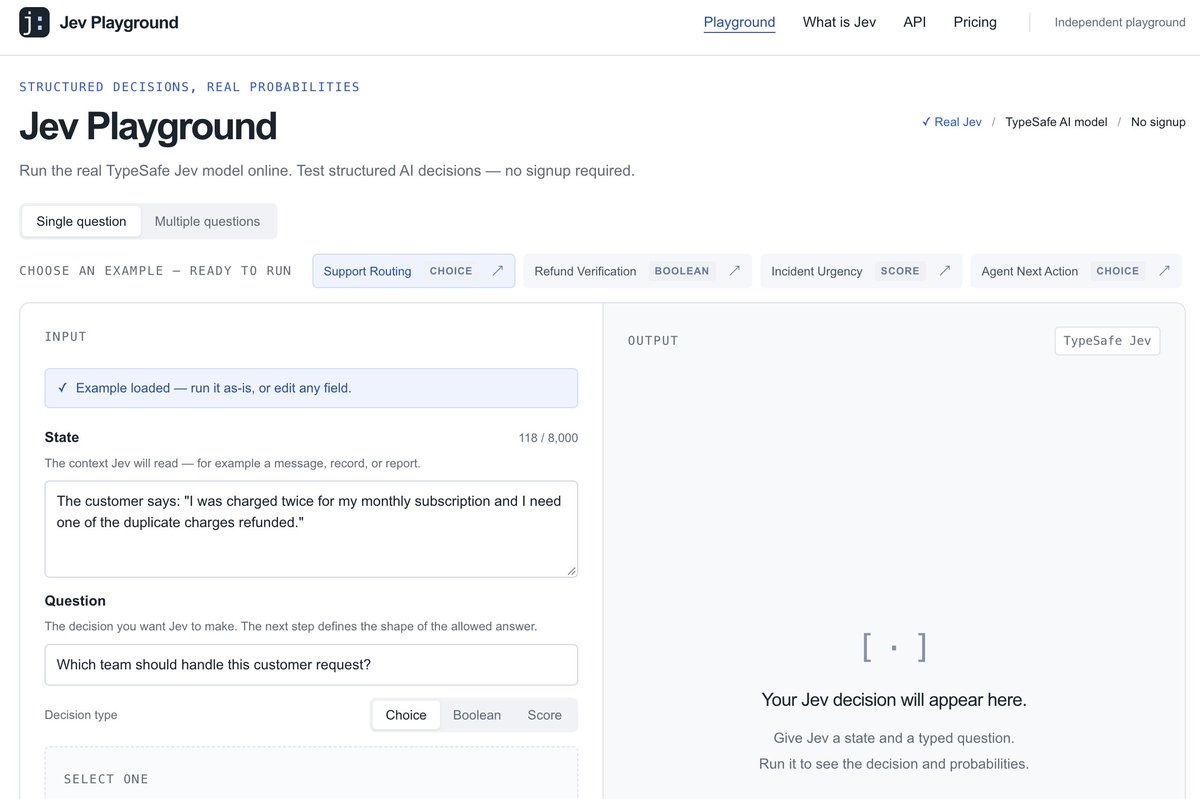This screenshot has width=1200, height=799.
Task: Click into the State text area
Action: coord(311,529)
